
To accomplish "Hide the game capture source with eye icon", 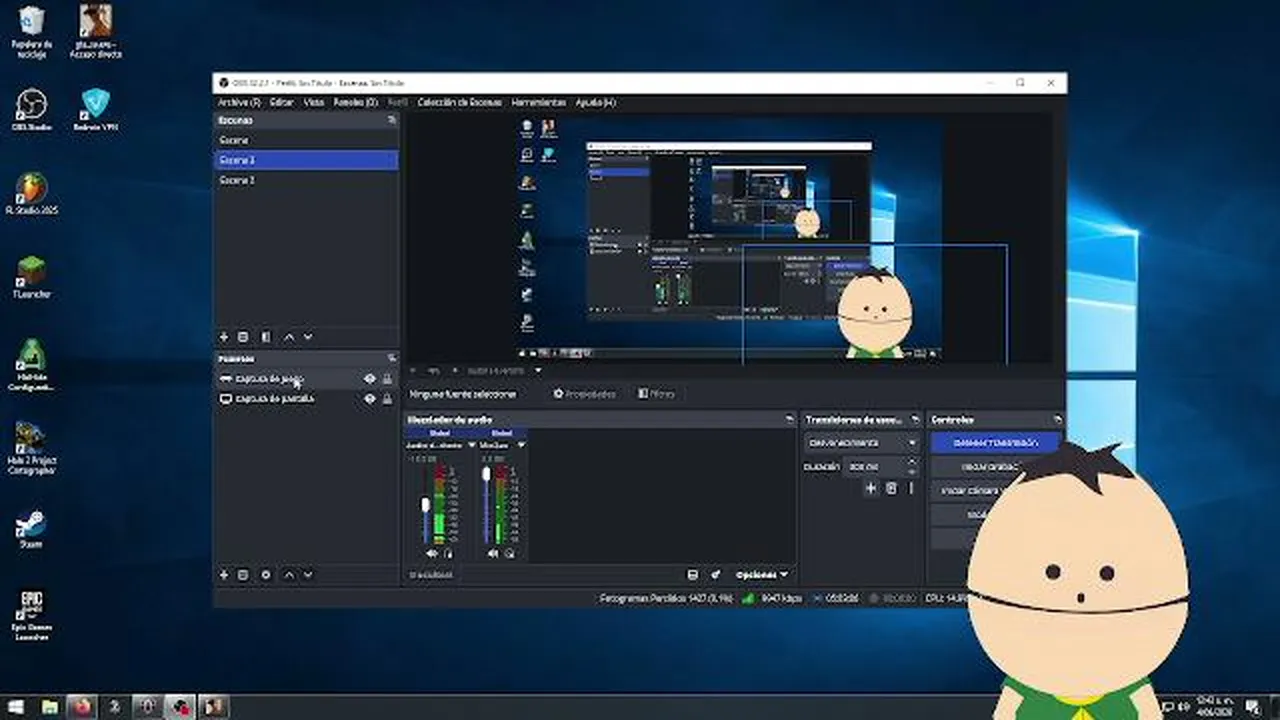I will click(x=370, y=379).
